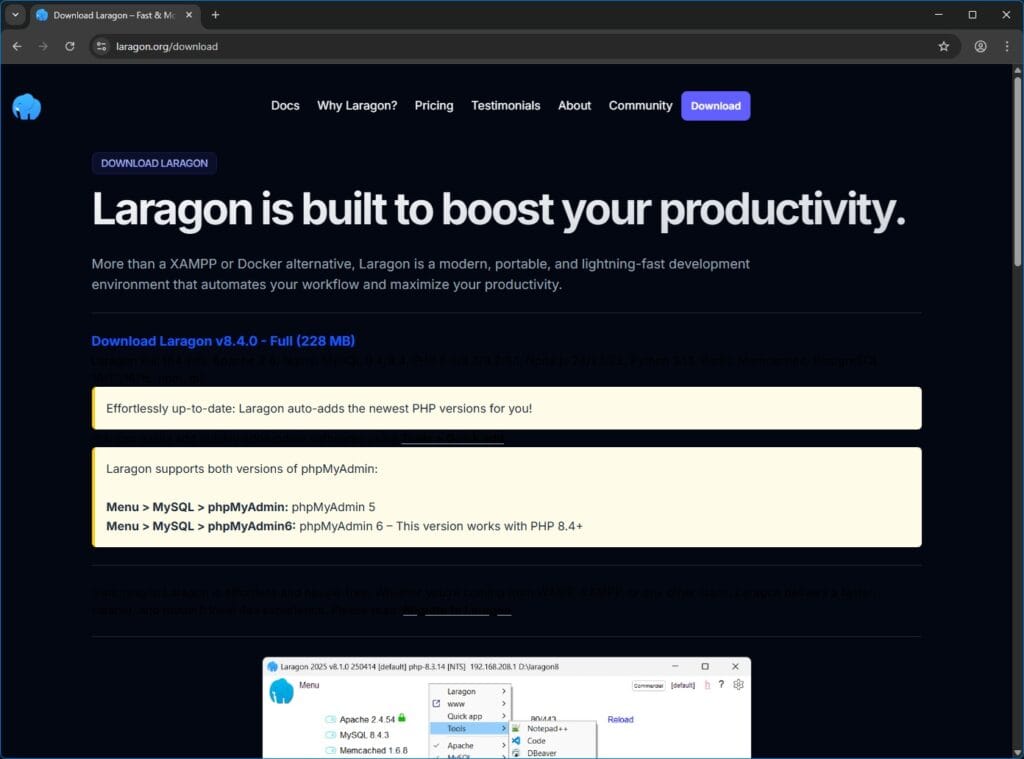Open Docs in the navigation bar
The height and width of the screenshot is (759, 1024).
point(285,105)
